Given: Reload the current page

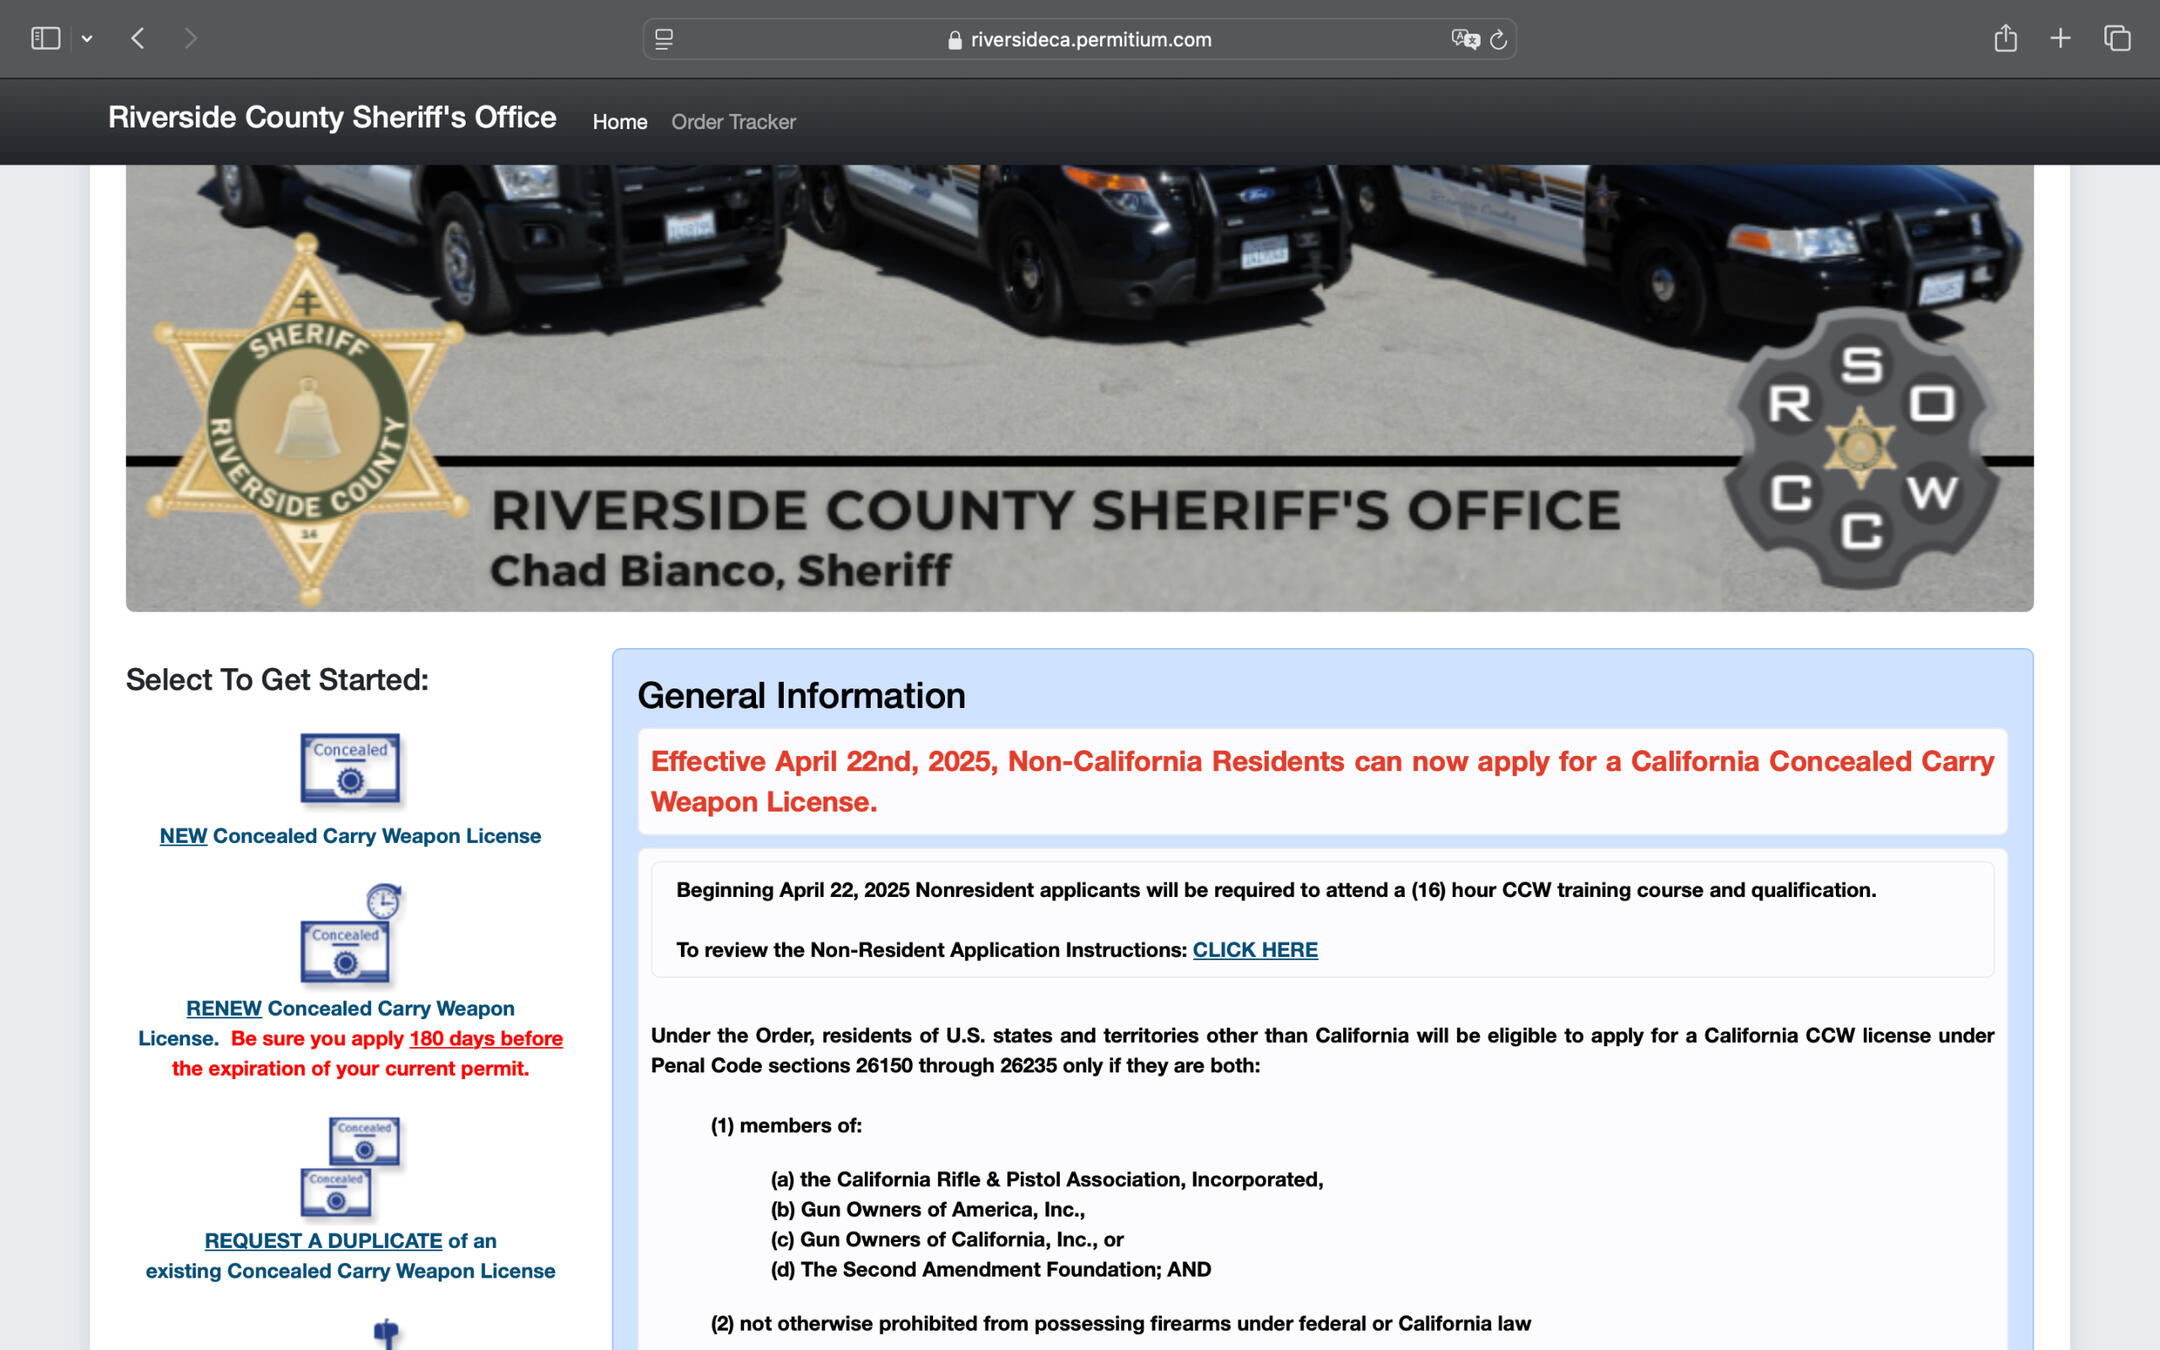Looking at the screenshot, I should [1498, 39].
